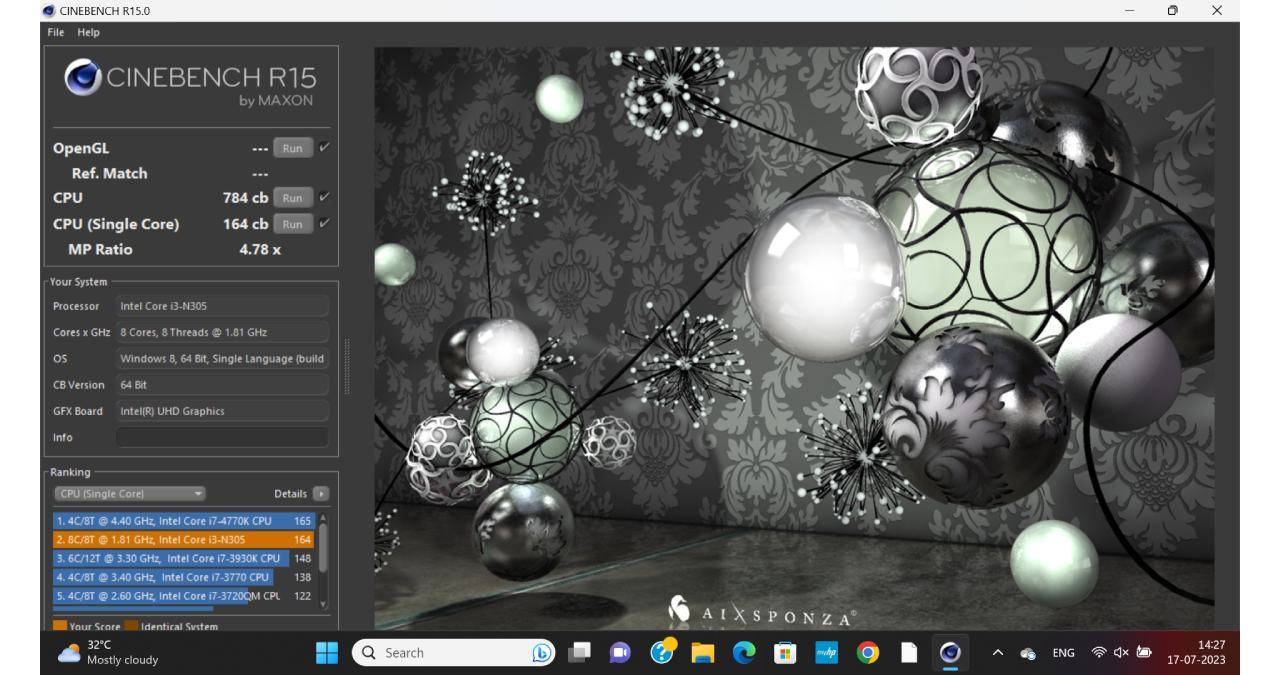1280x675 pixels.
Task: Run the CPU benchmark
Action: coord(292,198)
